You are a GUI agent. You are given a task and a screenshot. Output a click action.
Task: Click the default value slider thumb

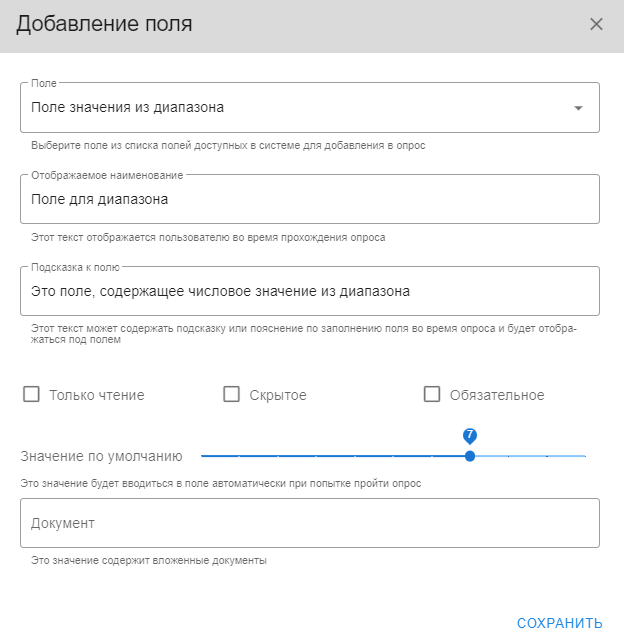point(470,456)
